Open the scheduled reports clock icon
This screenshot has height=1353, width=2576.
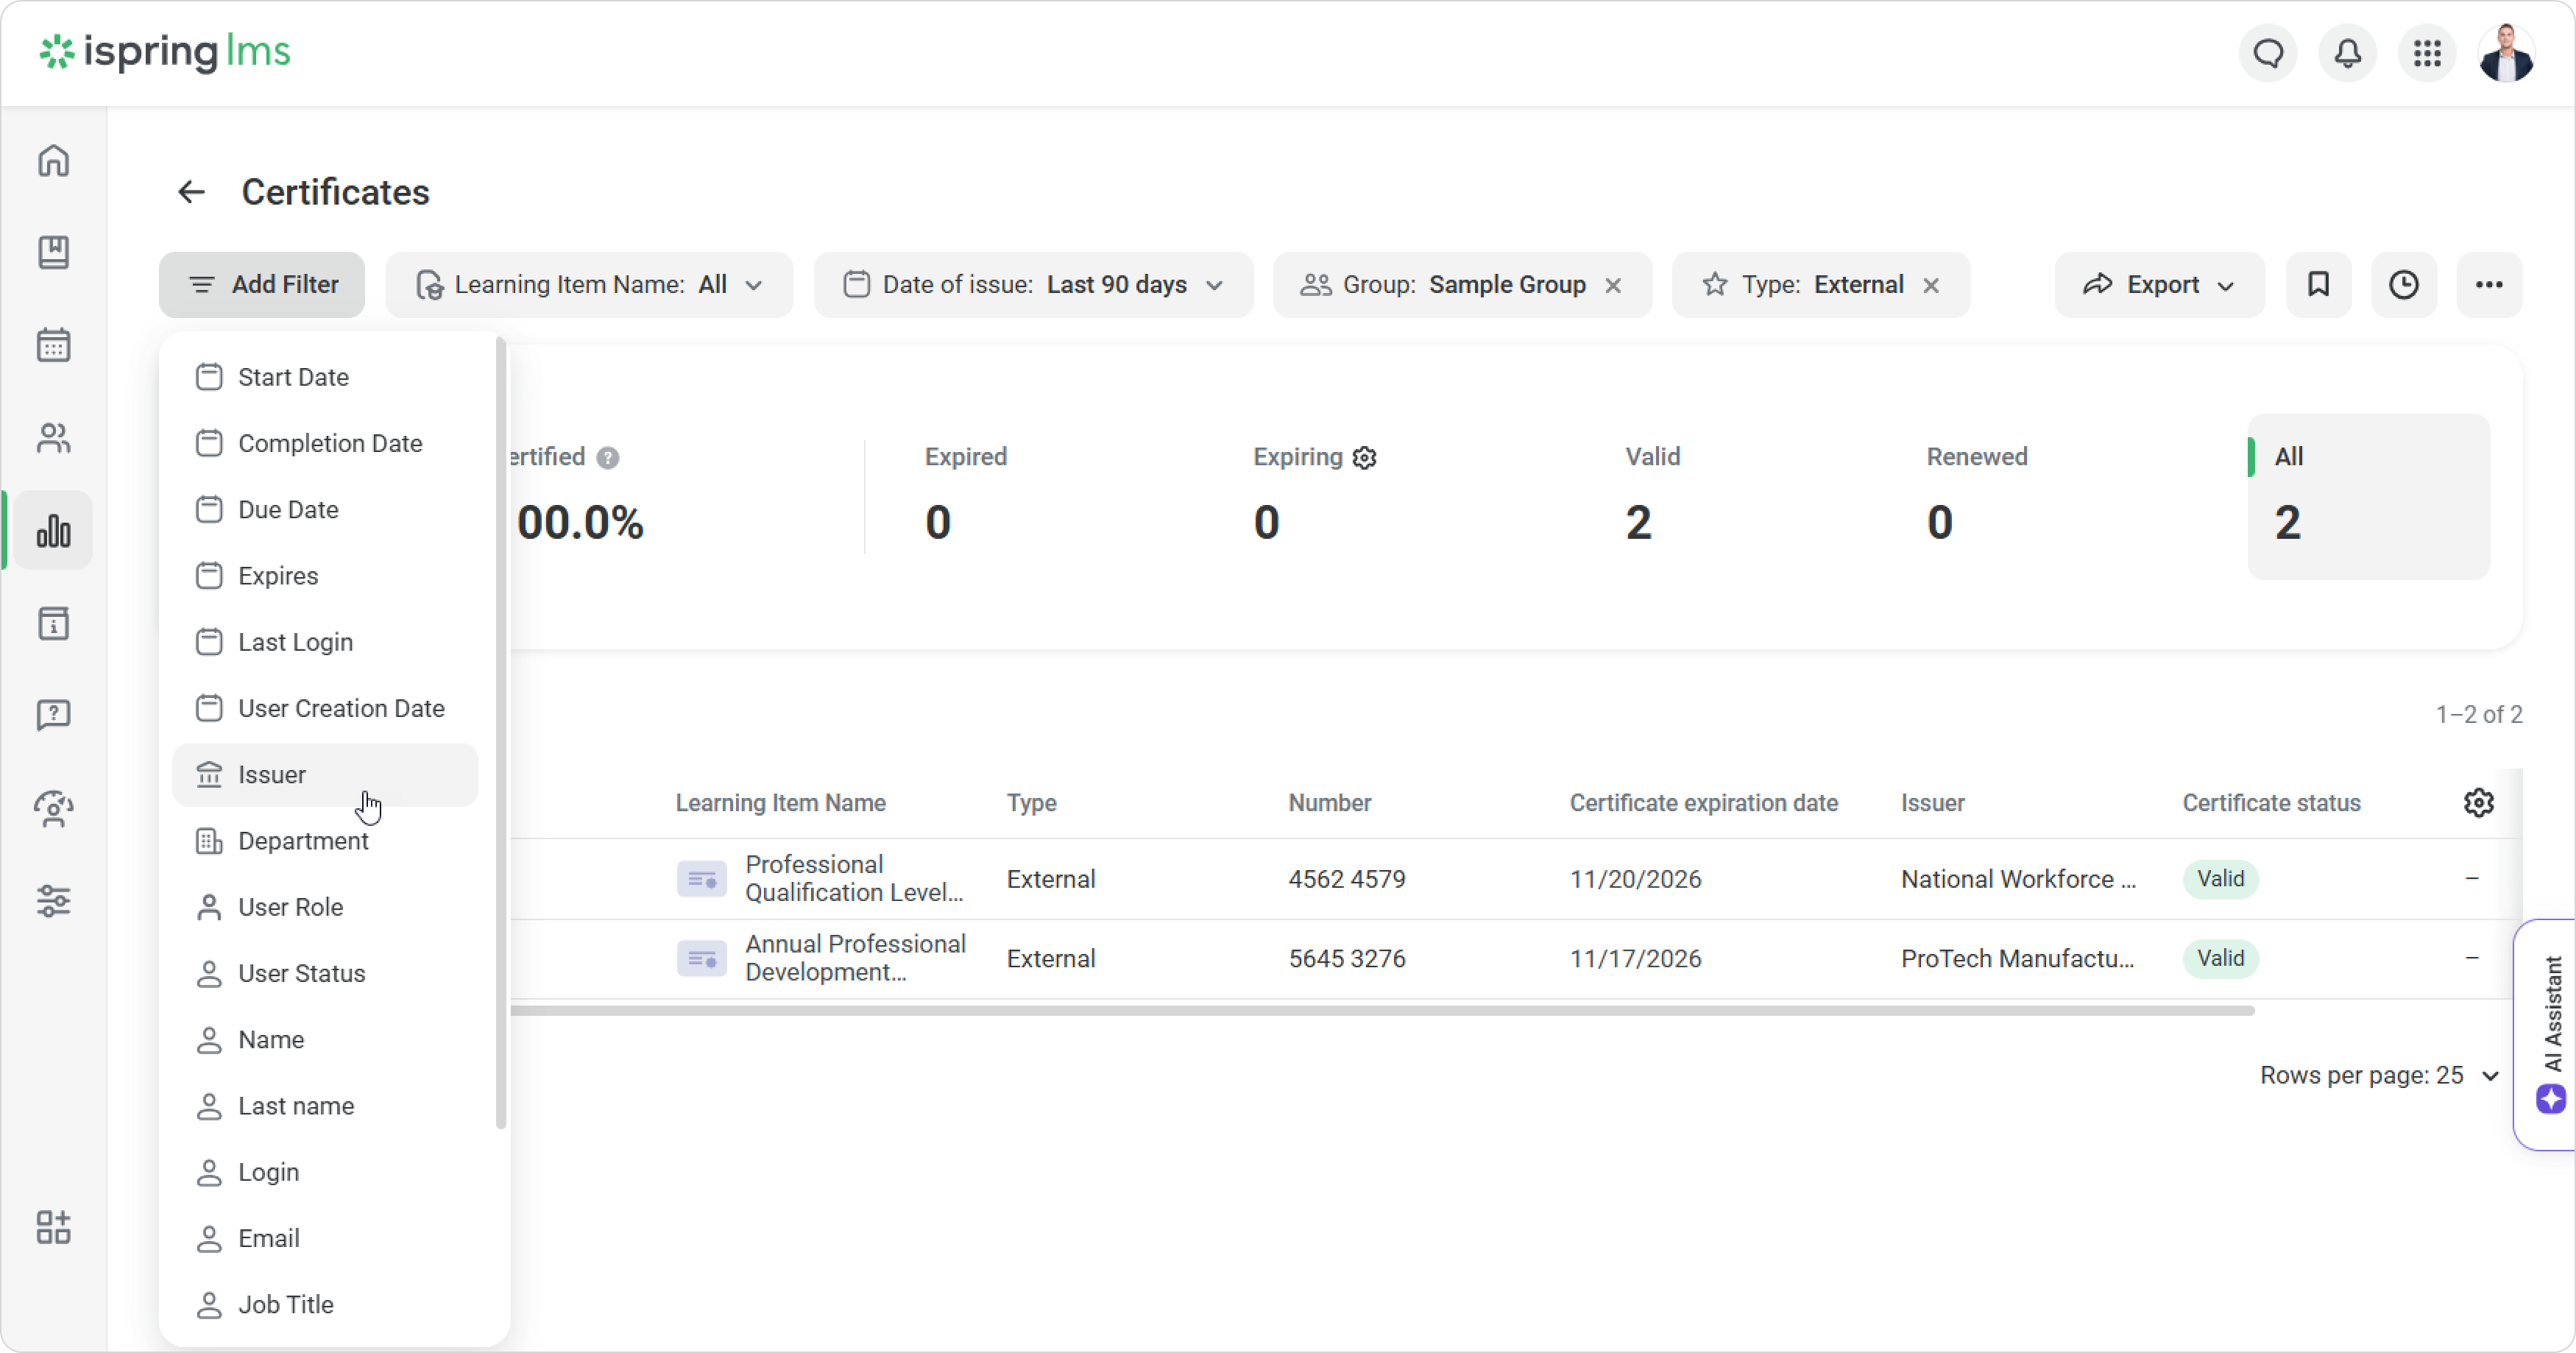pos(2403,285)
